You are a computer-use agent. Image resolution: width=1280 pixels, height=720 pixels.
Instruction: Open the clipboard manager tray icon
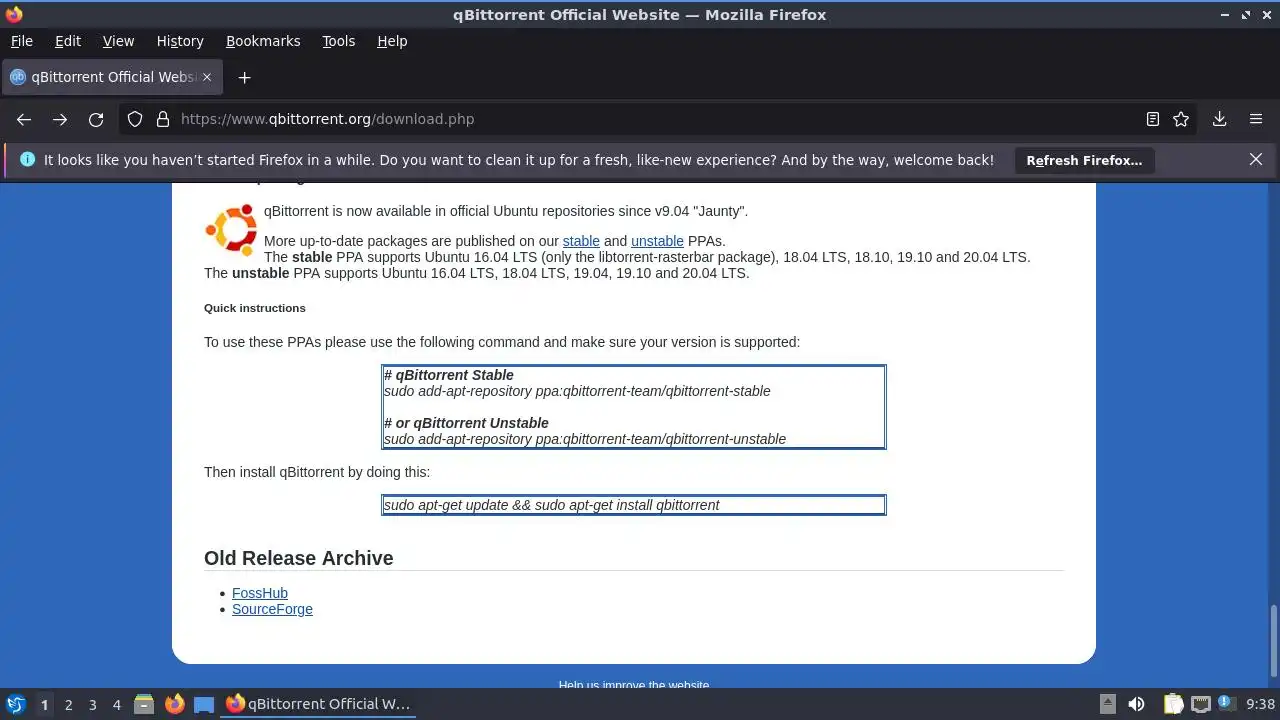tap(1173, 704)
